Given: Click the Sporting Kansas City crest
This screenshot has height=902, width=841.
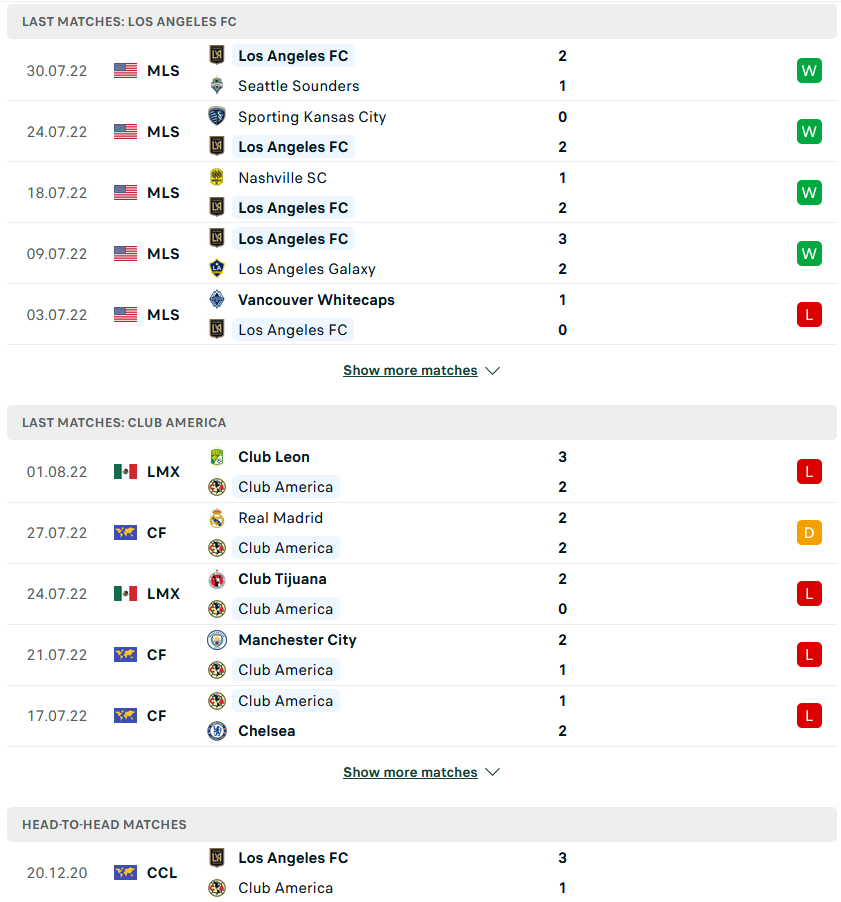Looking at the screenshot, I should (x=217, y=117).
